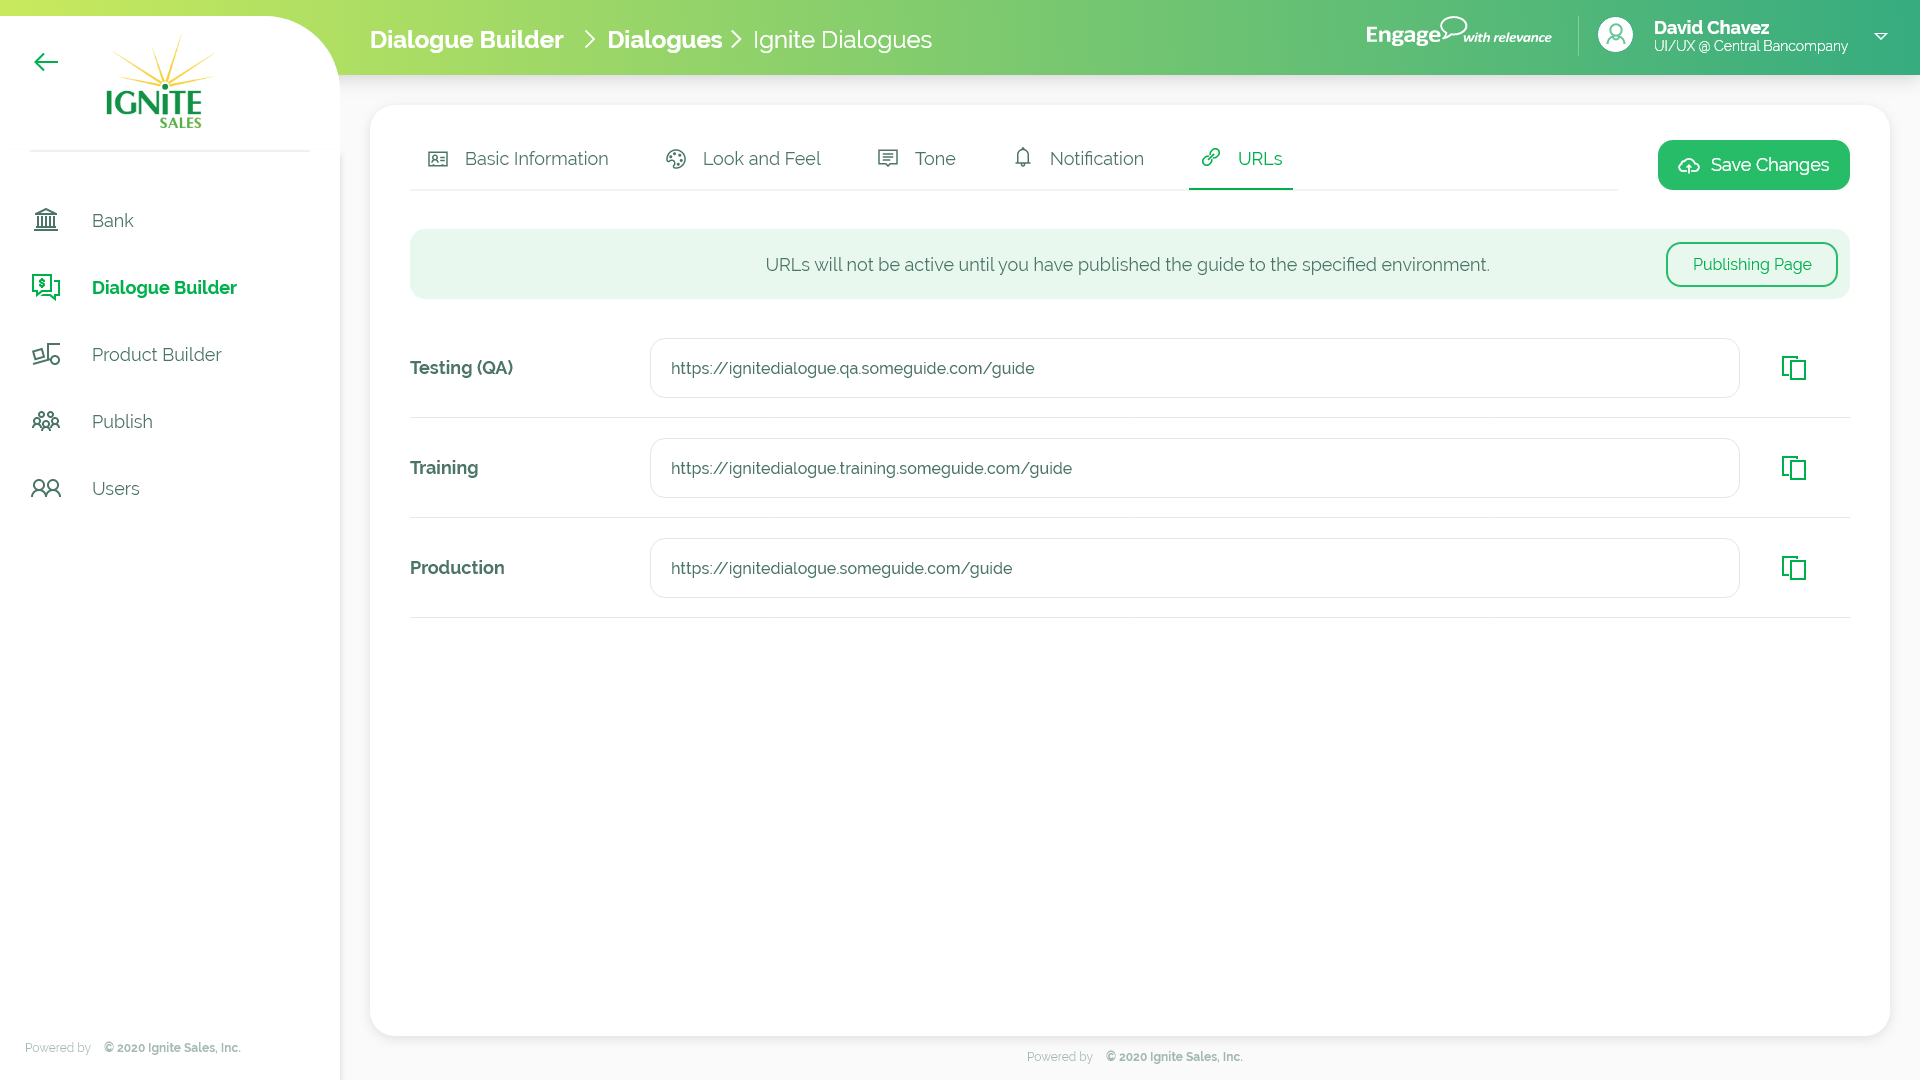Screen dimensions: 1920x1080
Task: Click the Publish people icon
Action: (x=46, y=421)
